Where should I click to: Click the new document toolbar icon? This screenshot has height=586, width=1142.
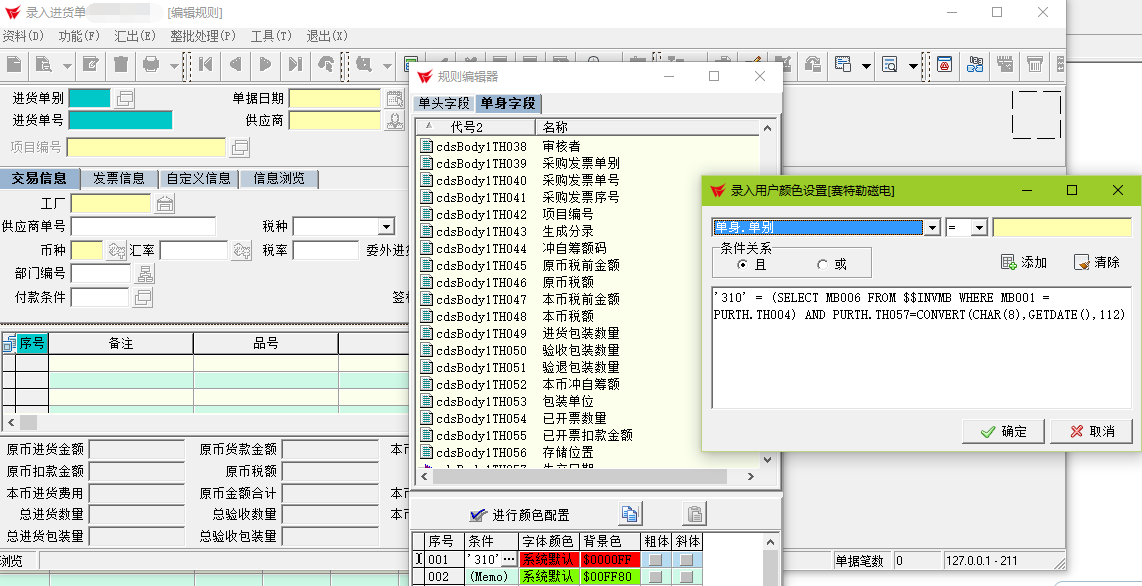click(x=15, y=65)
